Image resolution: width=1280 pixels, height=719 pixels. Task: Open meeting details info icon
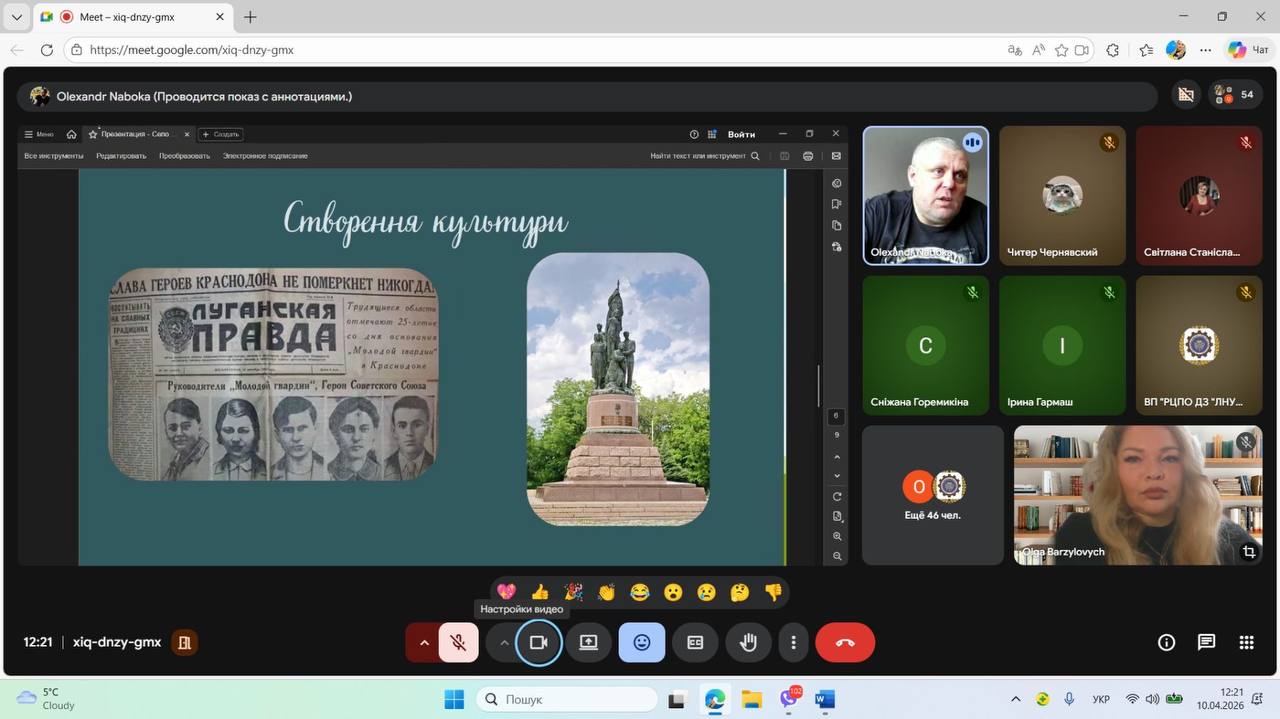pos(1166,643)
